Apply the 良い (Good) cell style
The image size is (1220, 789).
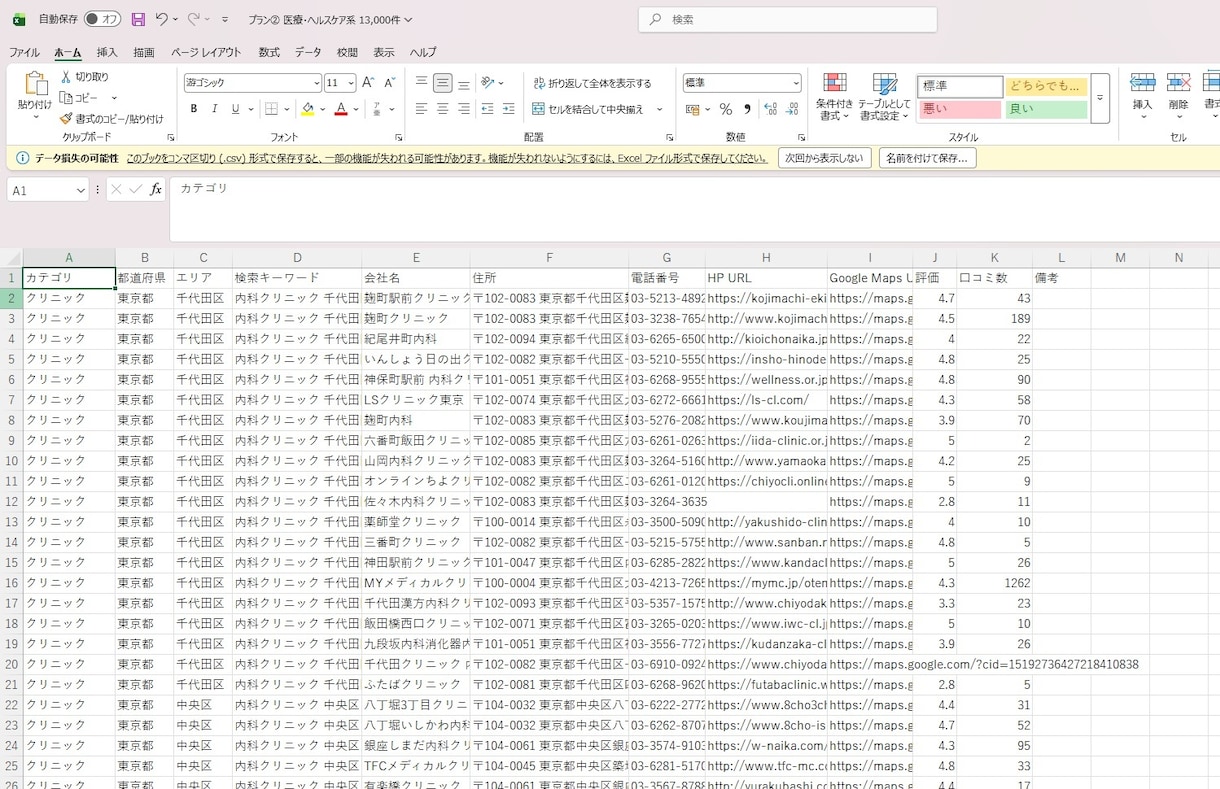pyautogui.click(x=1046, y=109)
